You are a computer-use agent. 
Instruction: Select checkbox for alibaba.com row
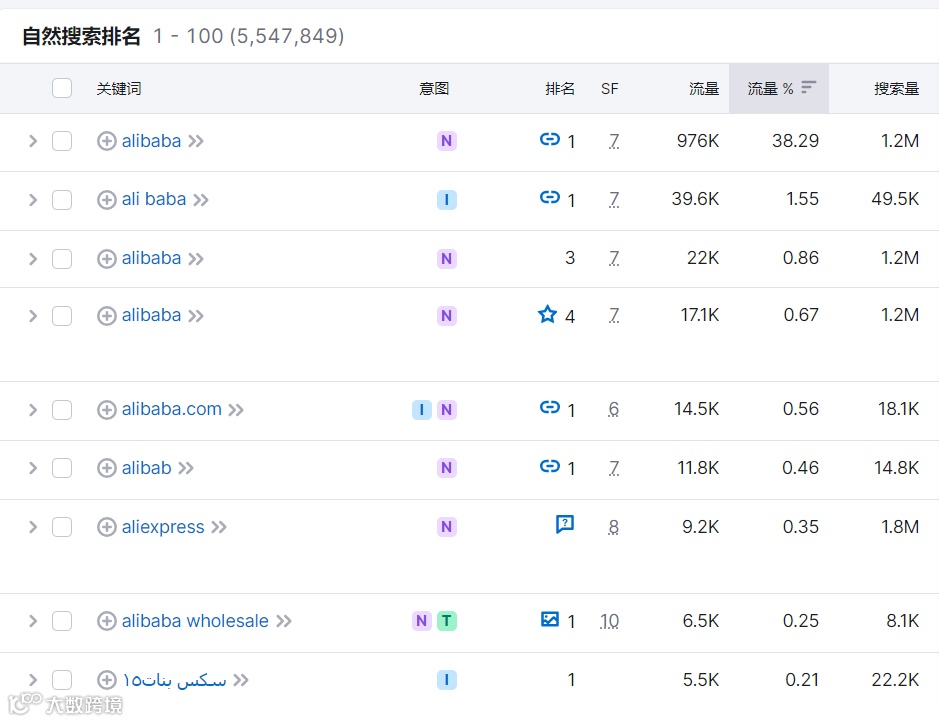(62, 410)
